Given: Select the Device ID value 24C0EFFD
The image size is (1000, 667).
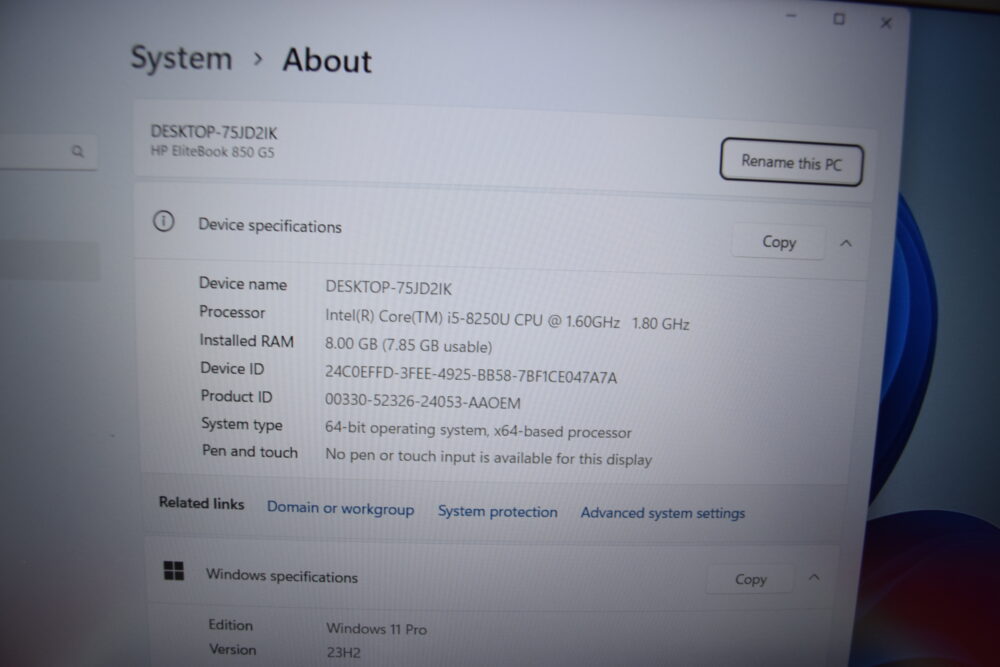Looking at the screenshot, I should click(x=471, y=374).
